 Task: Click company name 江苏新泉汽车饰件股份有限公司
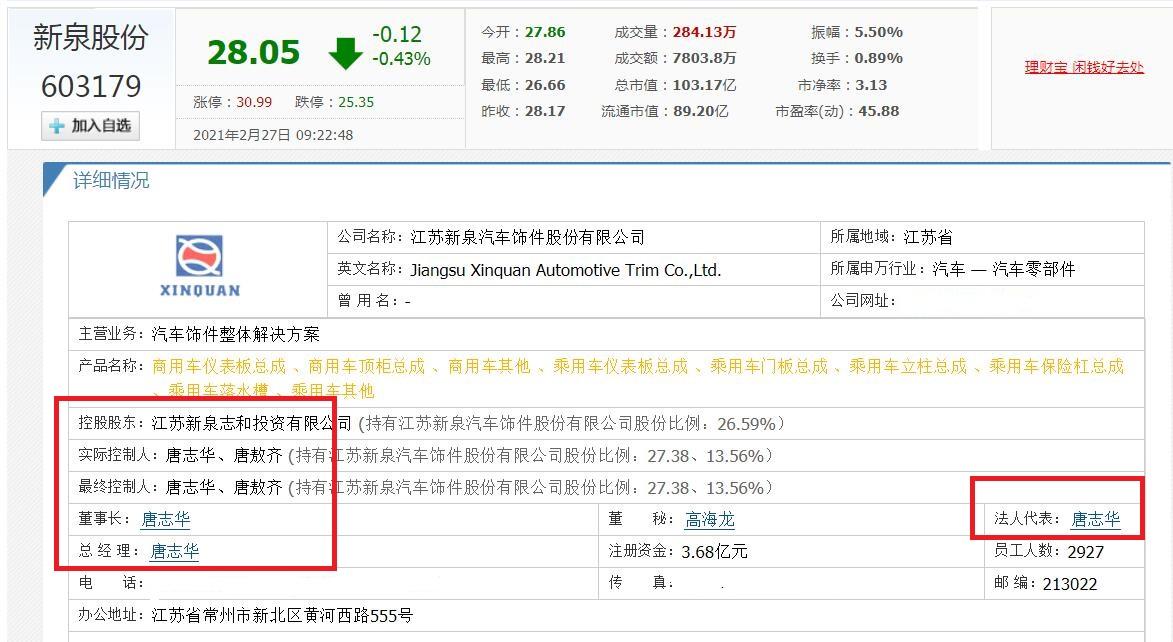(x=527, y=238)
